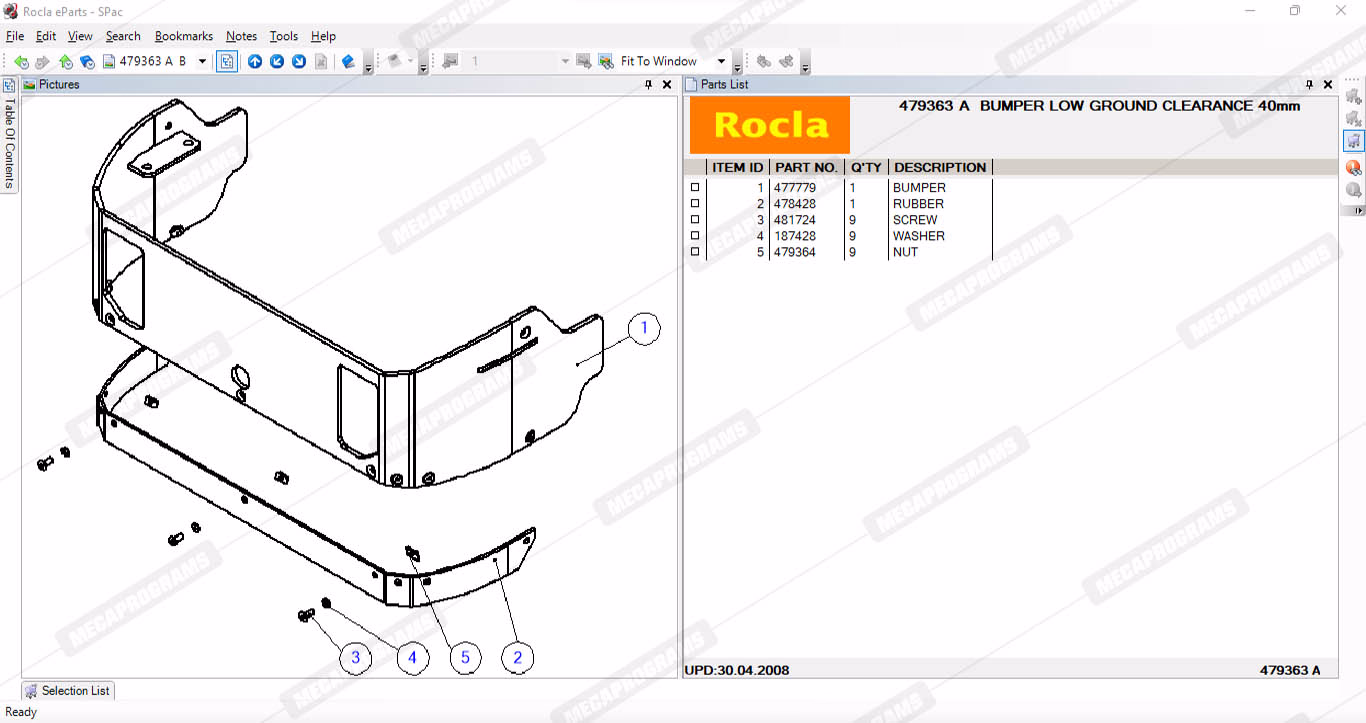Select checkbox for item 5 NUT

click(x=695, y=252)
